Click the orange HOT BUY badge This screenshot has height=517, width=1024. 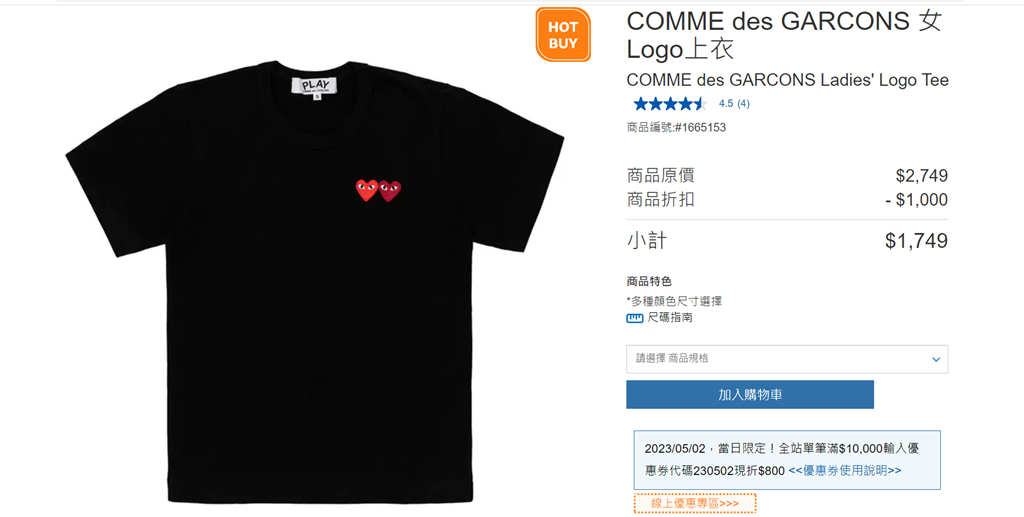(563, 35)
